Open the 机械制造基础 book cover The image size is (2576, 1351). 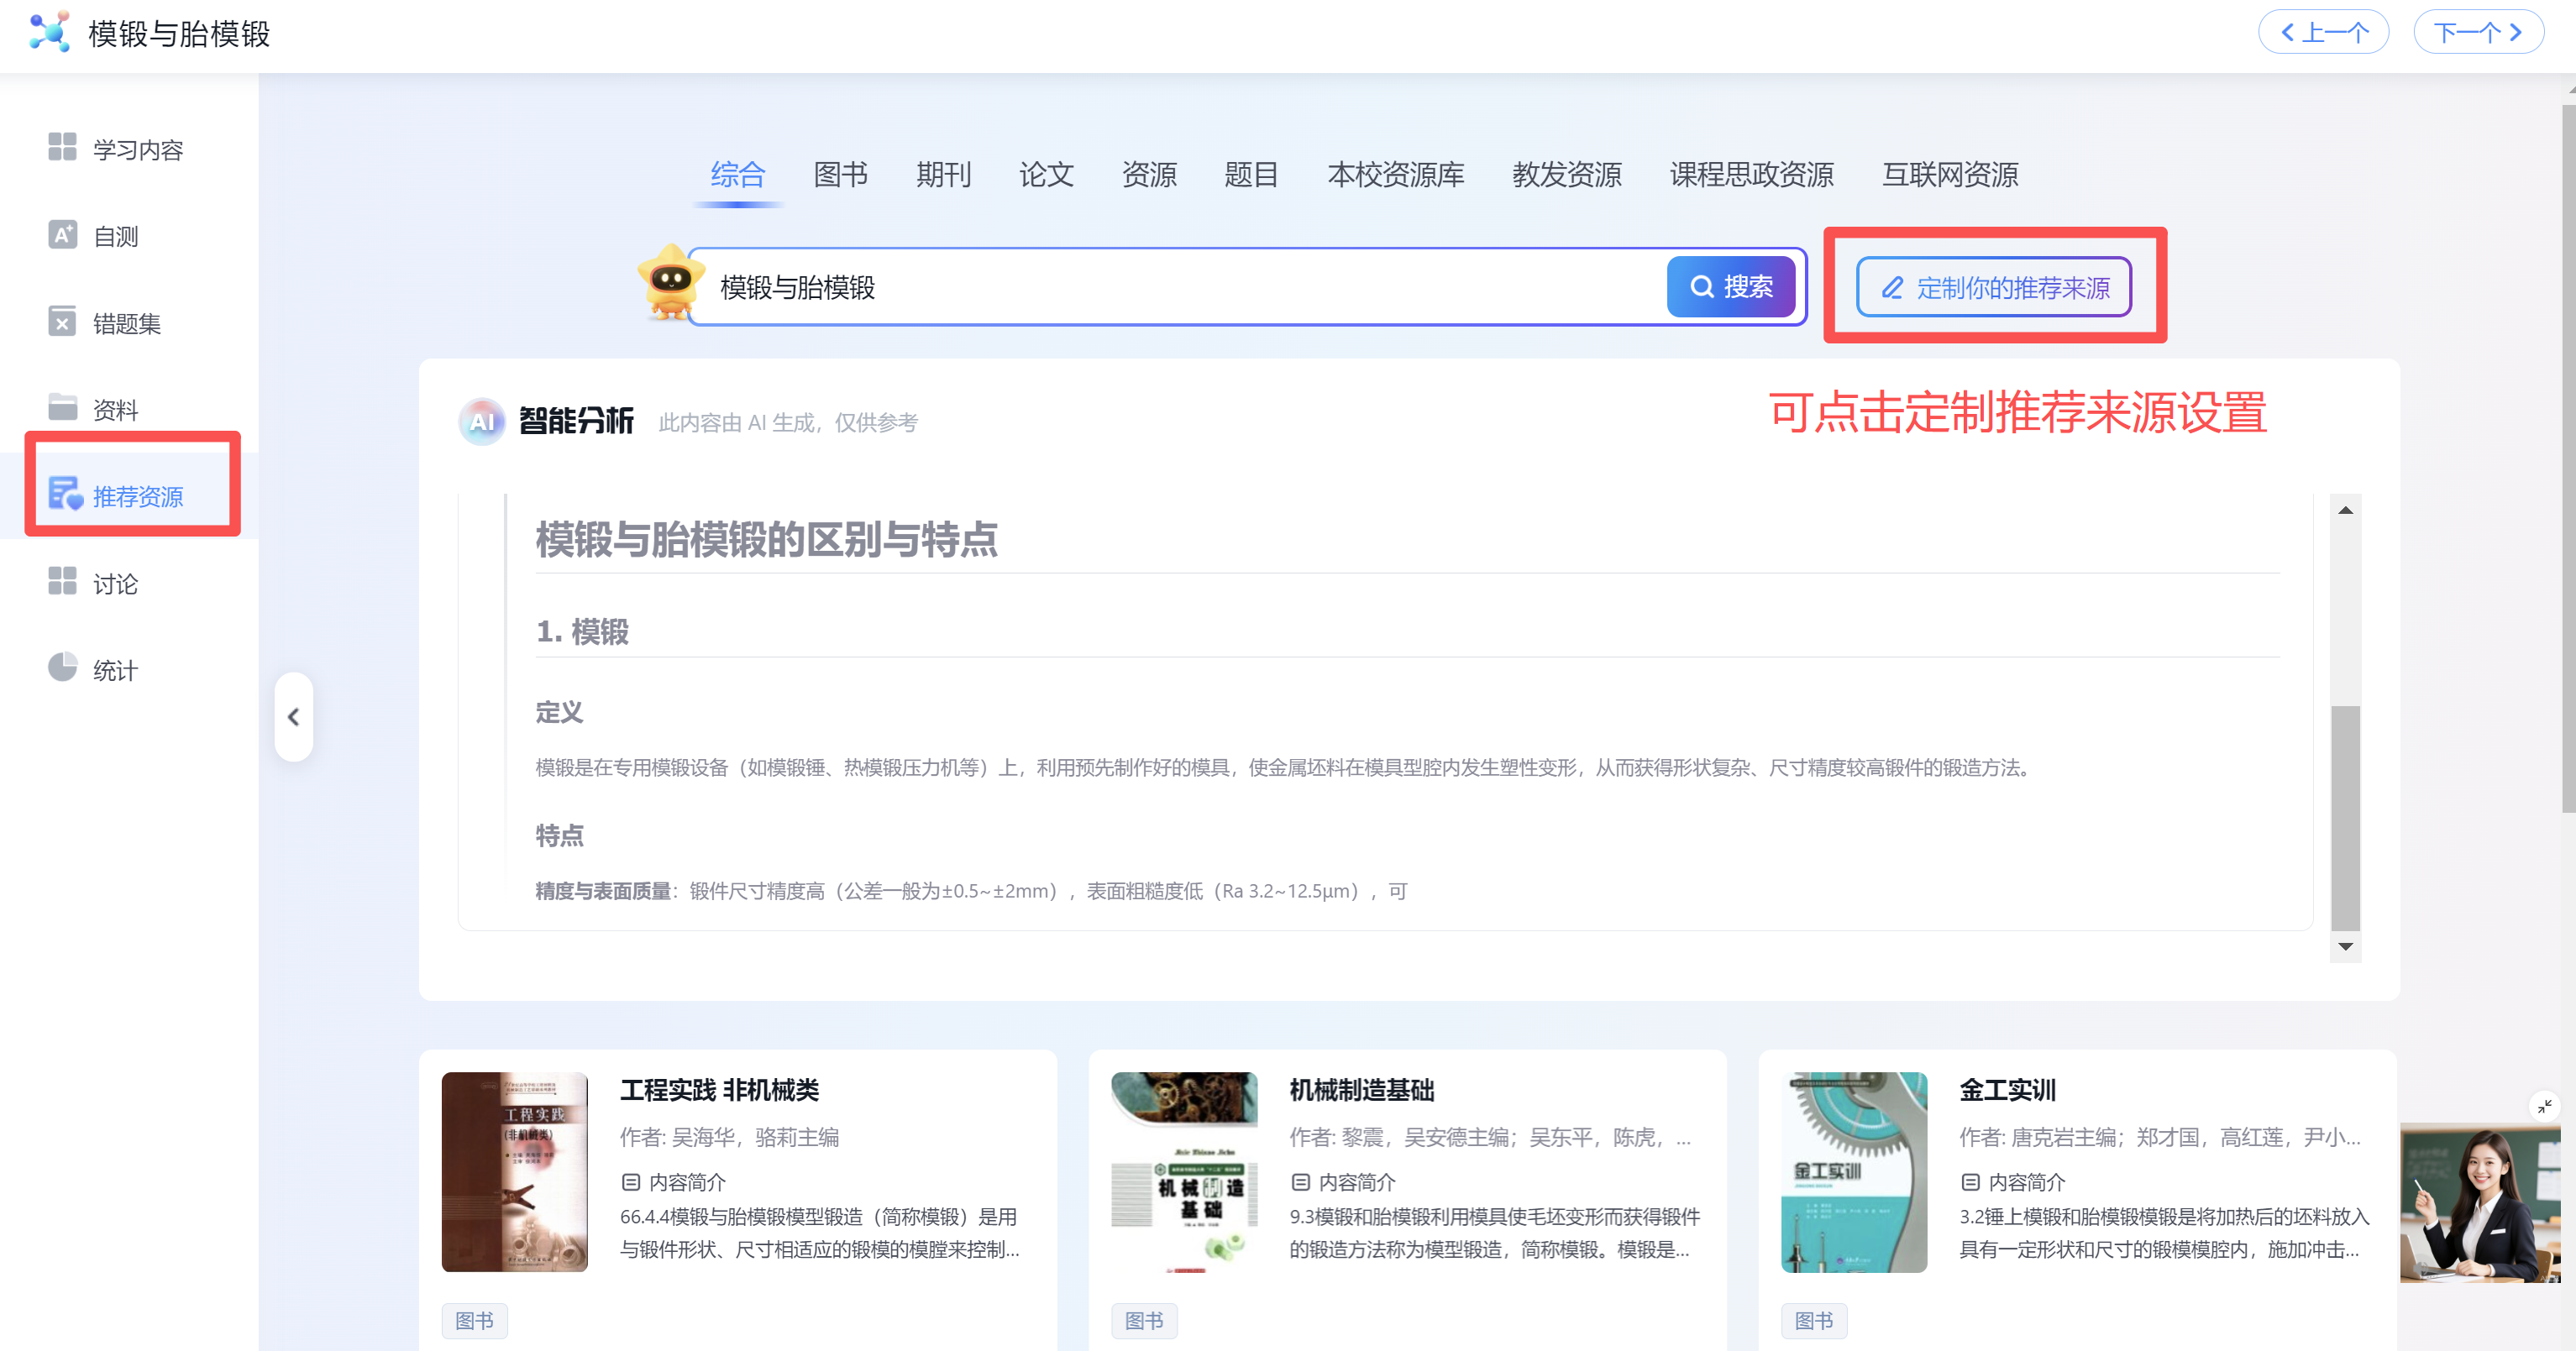click(x=1184, y=1172)
